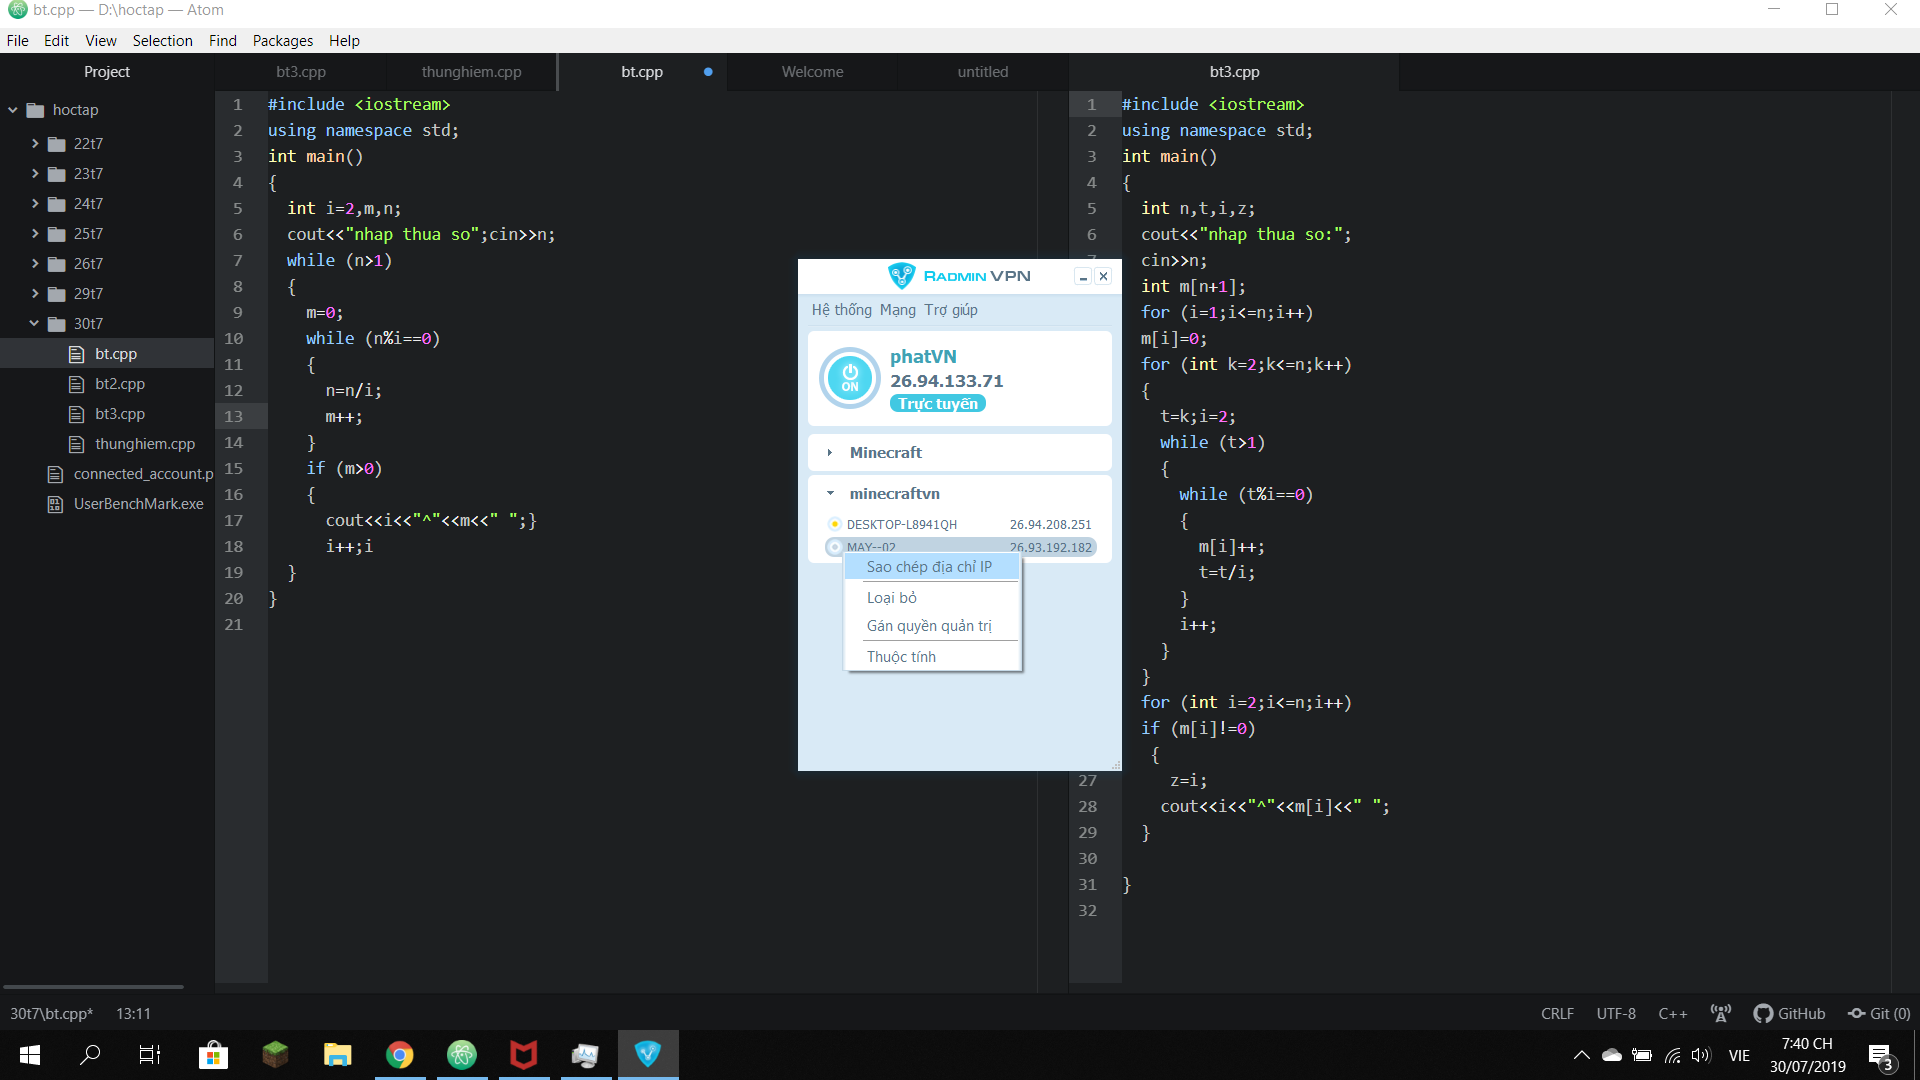Collapse the minecraftvn network group

tap(830, 493)
